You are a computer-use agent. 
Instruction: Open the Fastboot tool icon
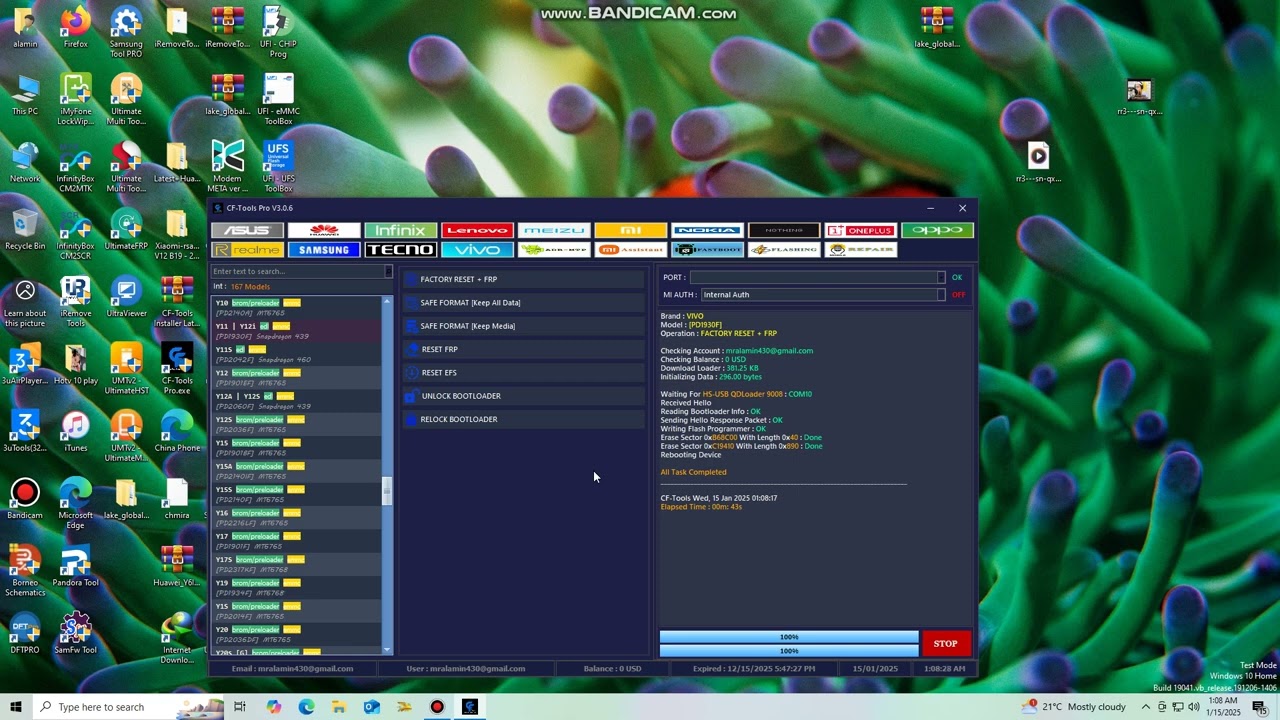(707, 250)
